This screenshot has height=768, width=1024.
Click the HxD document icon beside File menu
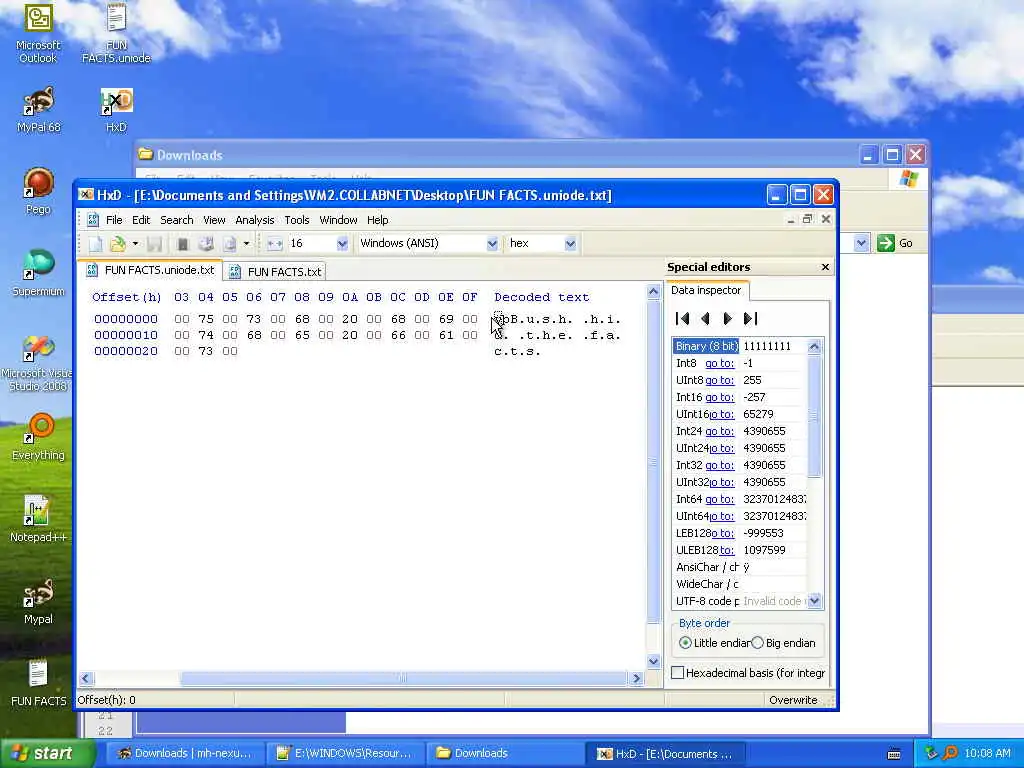coord(93,220)
